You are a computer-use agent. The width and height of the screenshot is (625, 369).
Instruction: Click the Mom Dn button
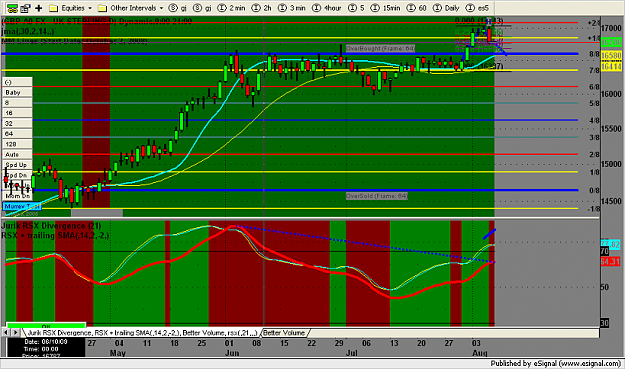tap(17, 196)
